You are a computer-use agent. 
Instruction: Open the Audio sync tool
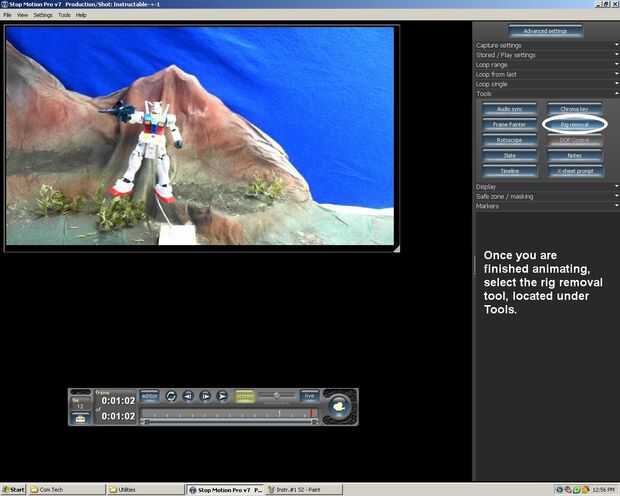click(509, 109)
